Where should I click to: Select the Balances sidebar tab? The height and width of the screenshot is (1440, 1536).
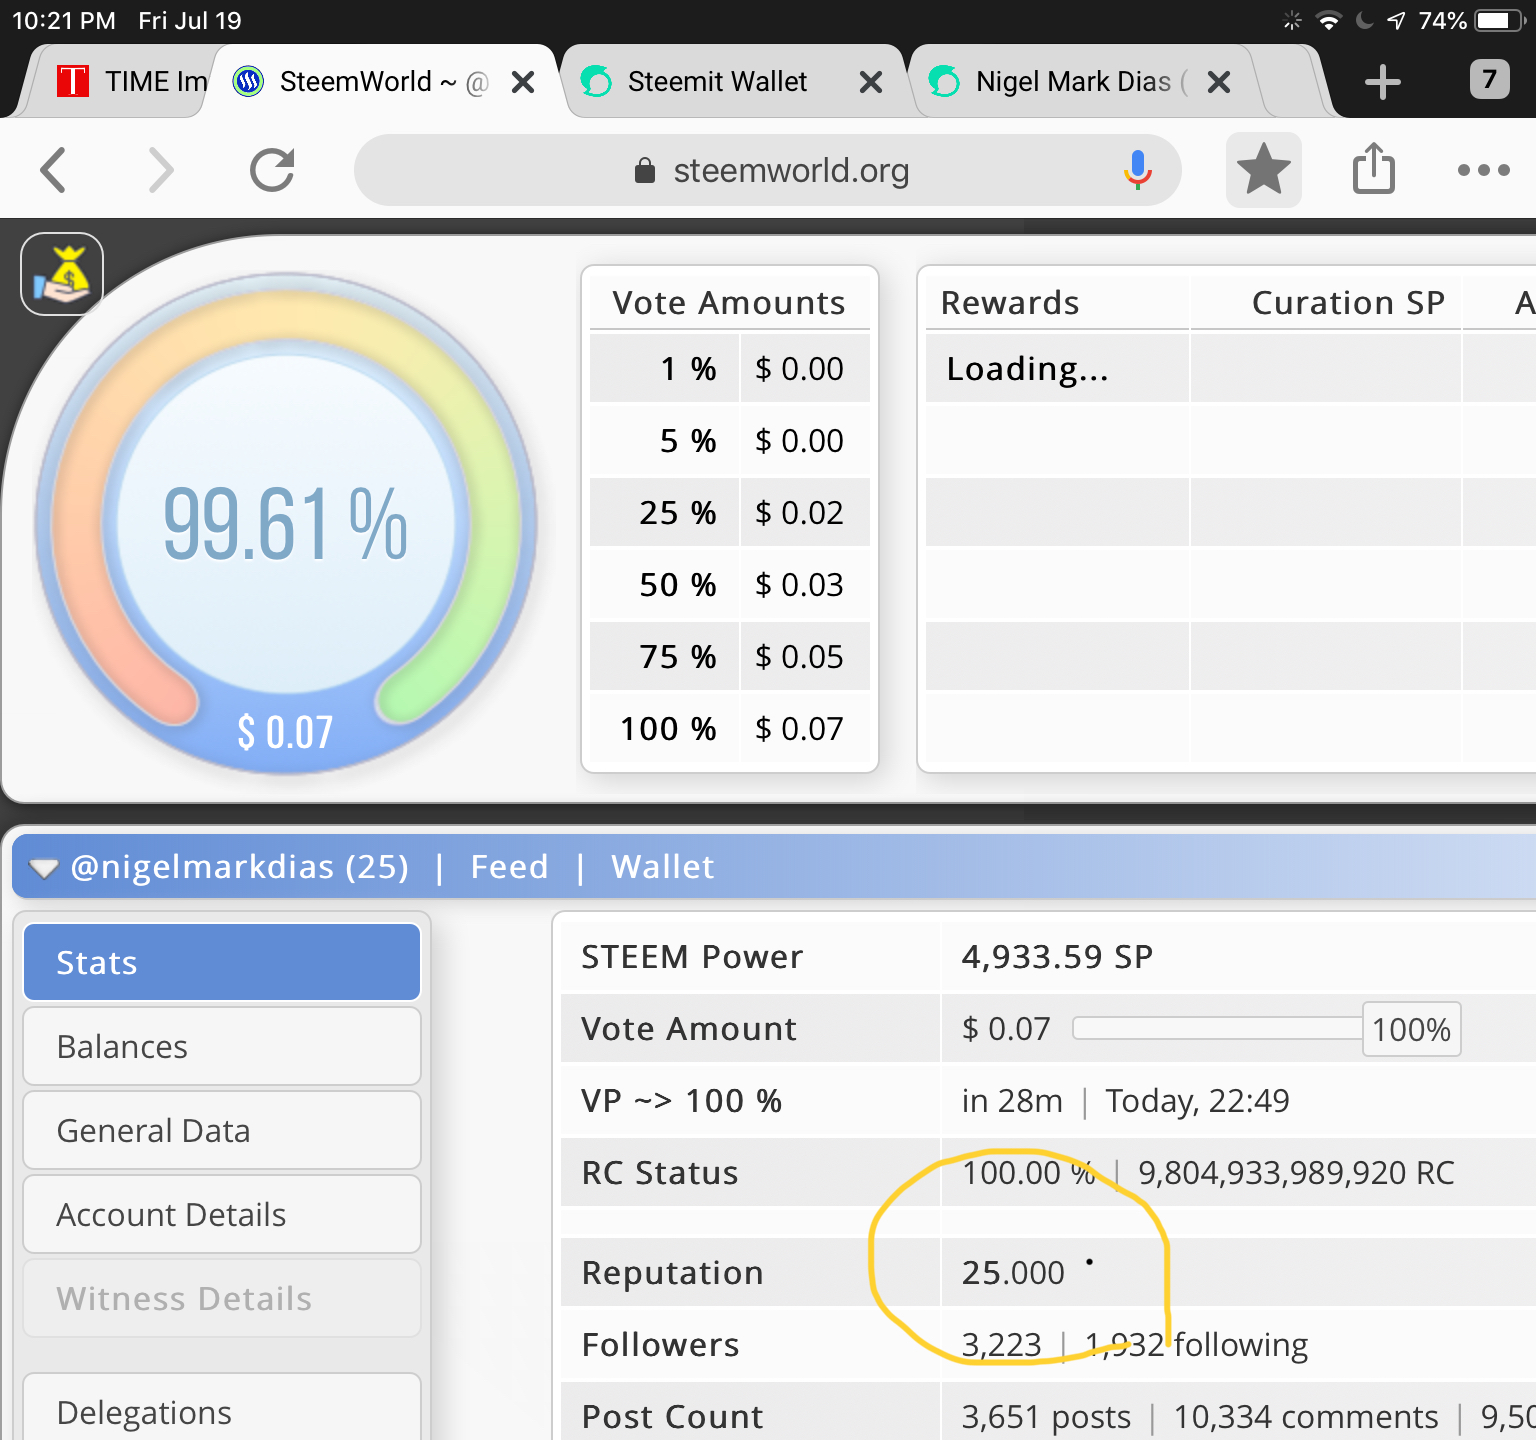coord(222,1046)
